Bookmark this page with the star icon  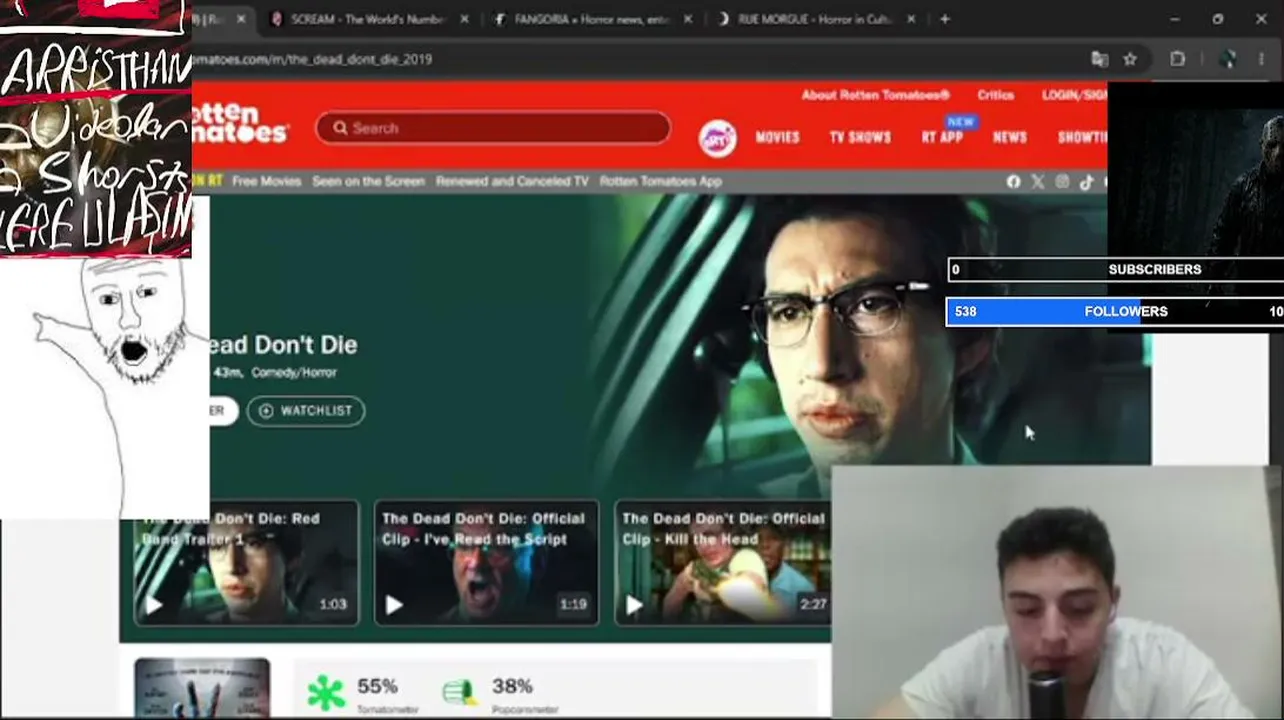coord(1130,59)
